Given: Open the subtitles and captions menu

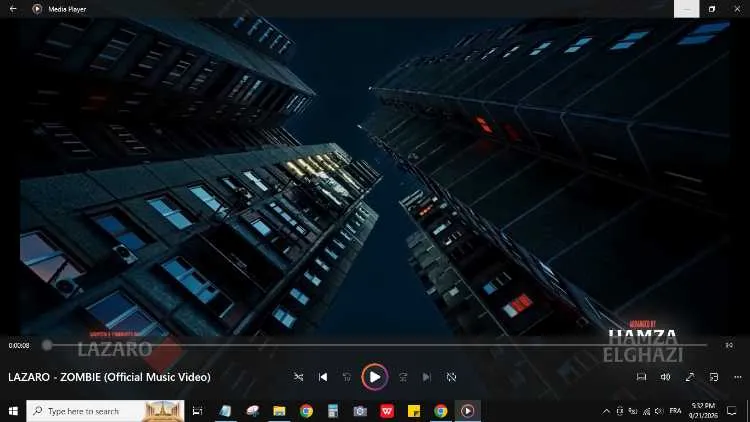Looking at the screenshot, I should [641, 377].
